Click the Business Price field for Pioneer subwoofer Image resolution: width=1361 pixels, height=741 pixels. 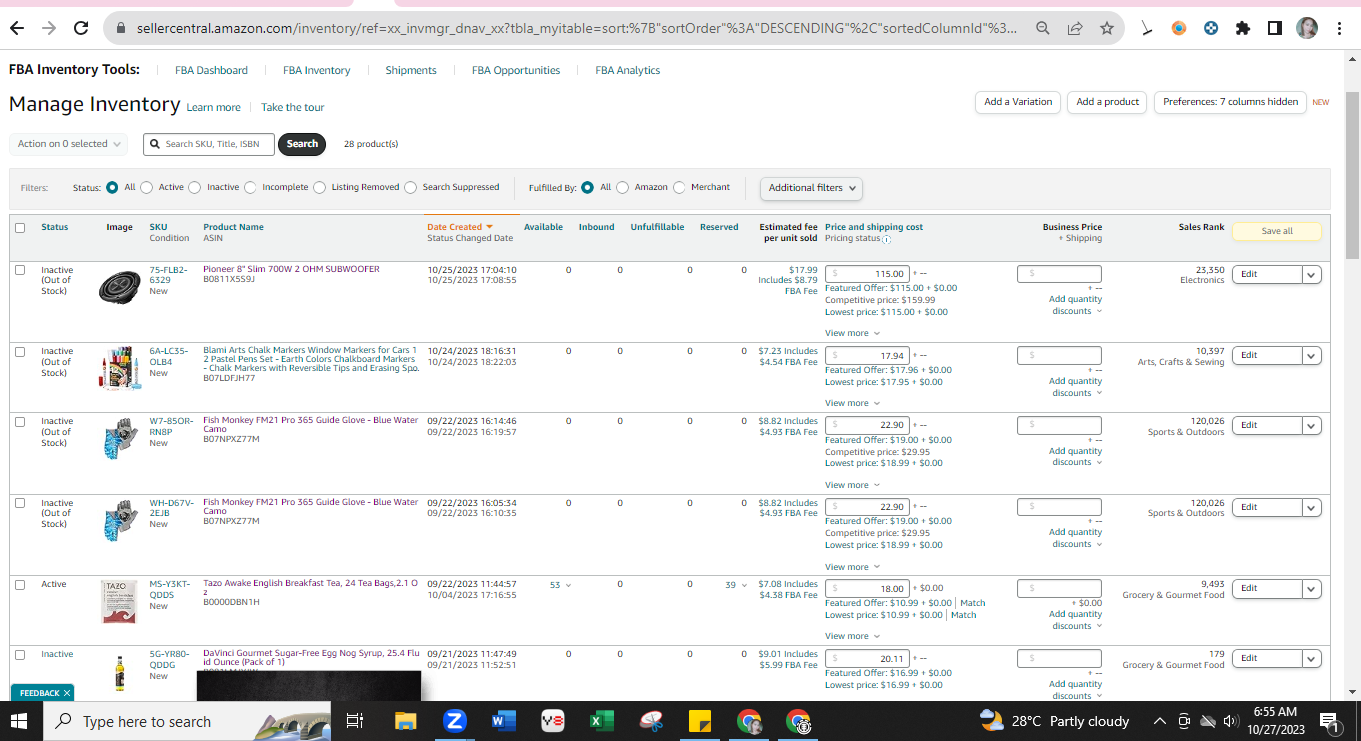[x=1059, y=274]
